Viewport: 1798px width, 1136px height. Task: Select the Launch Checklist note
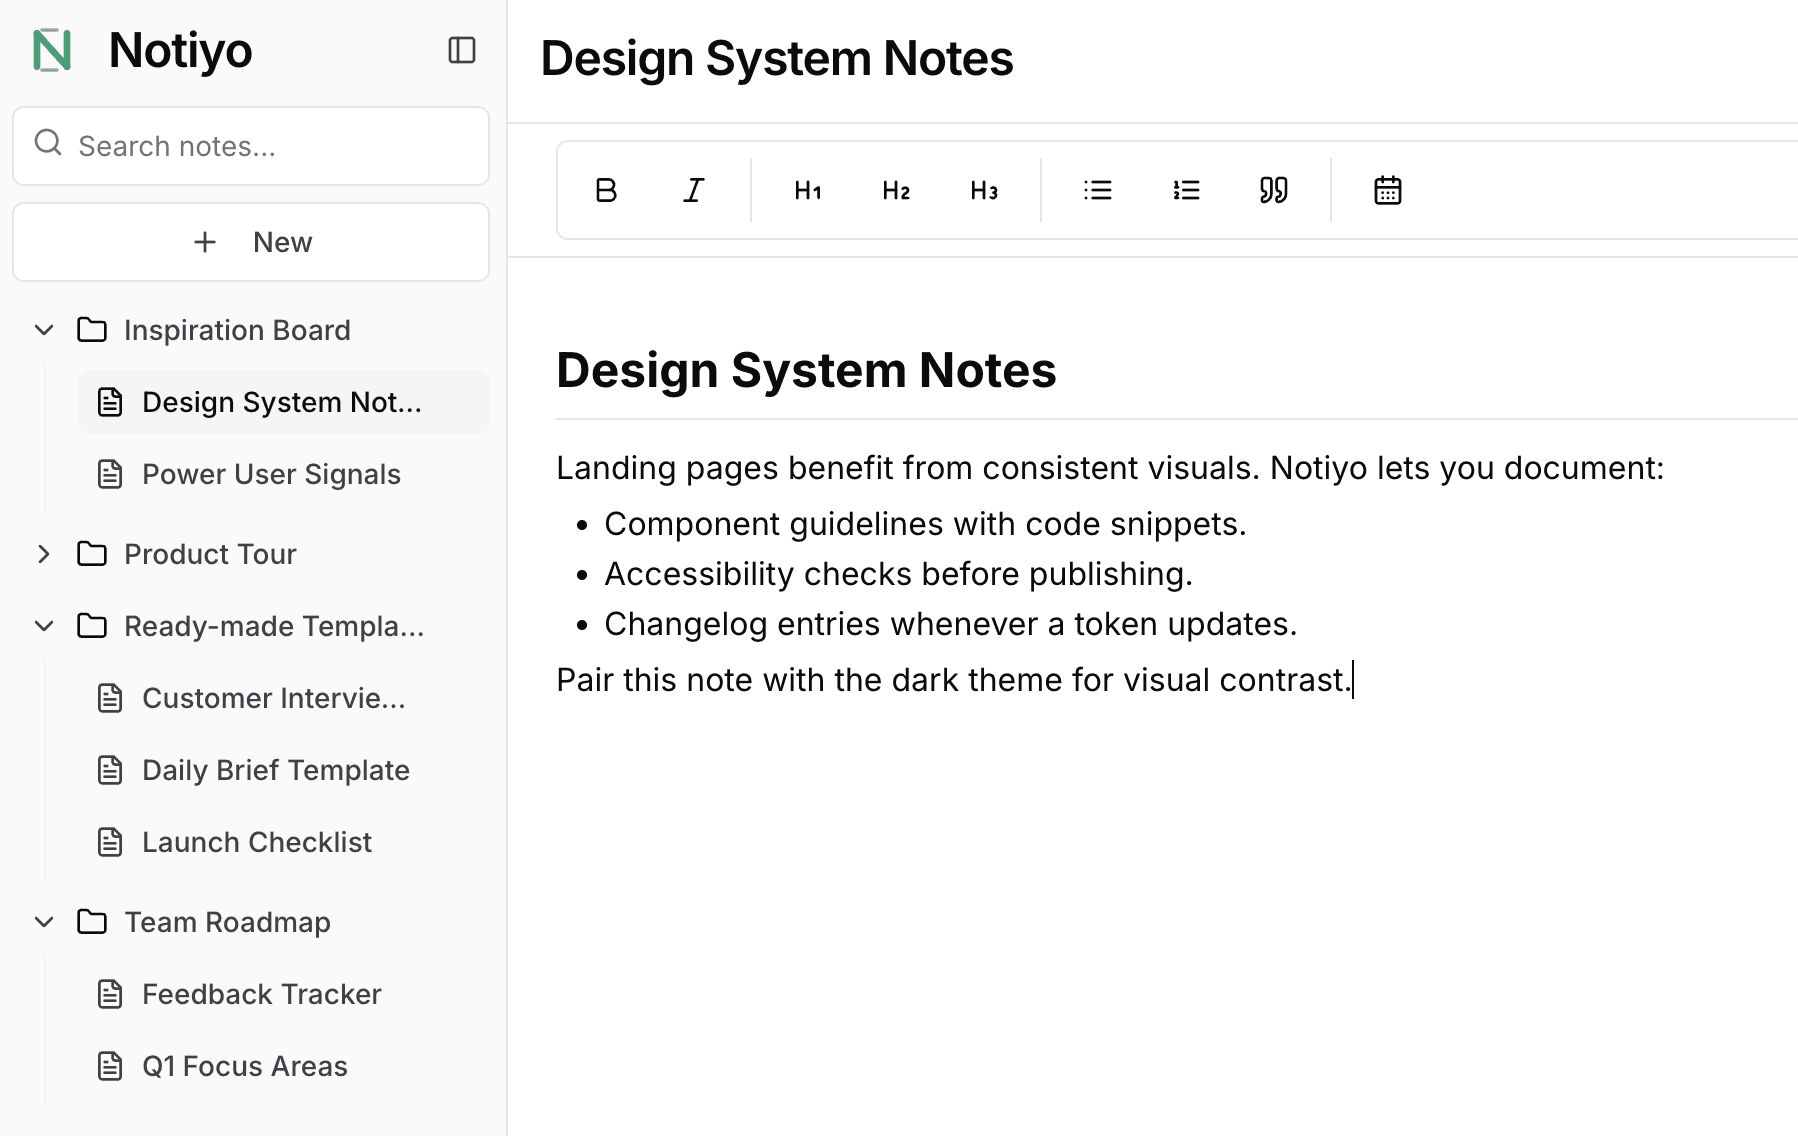point(256,842)
